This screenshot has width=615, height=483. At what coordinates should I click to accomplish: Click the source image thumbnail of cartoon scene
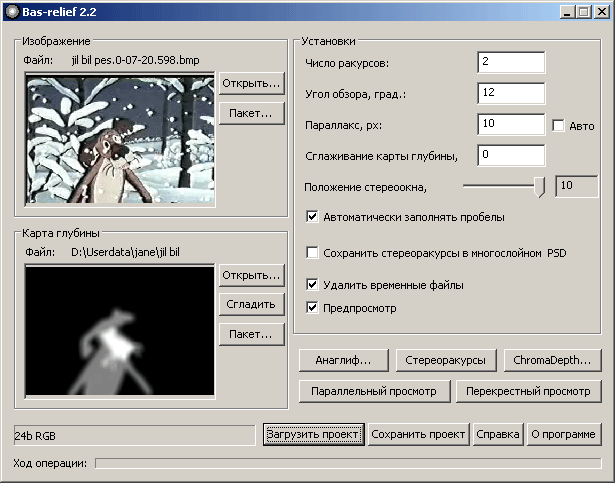pos(120,140)
